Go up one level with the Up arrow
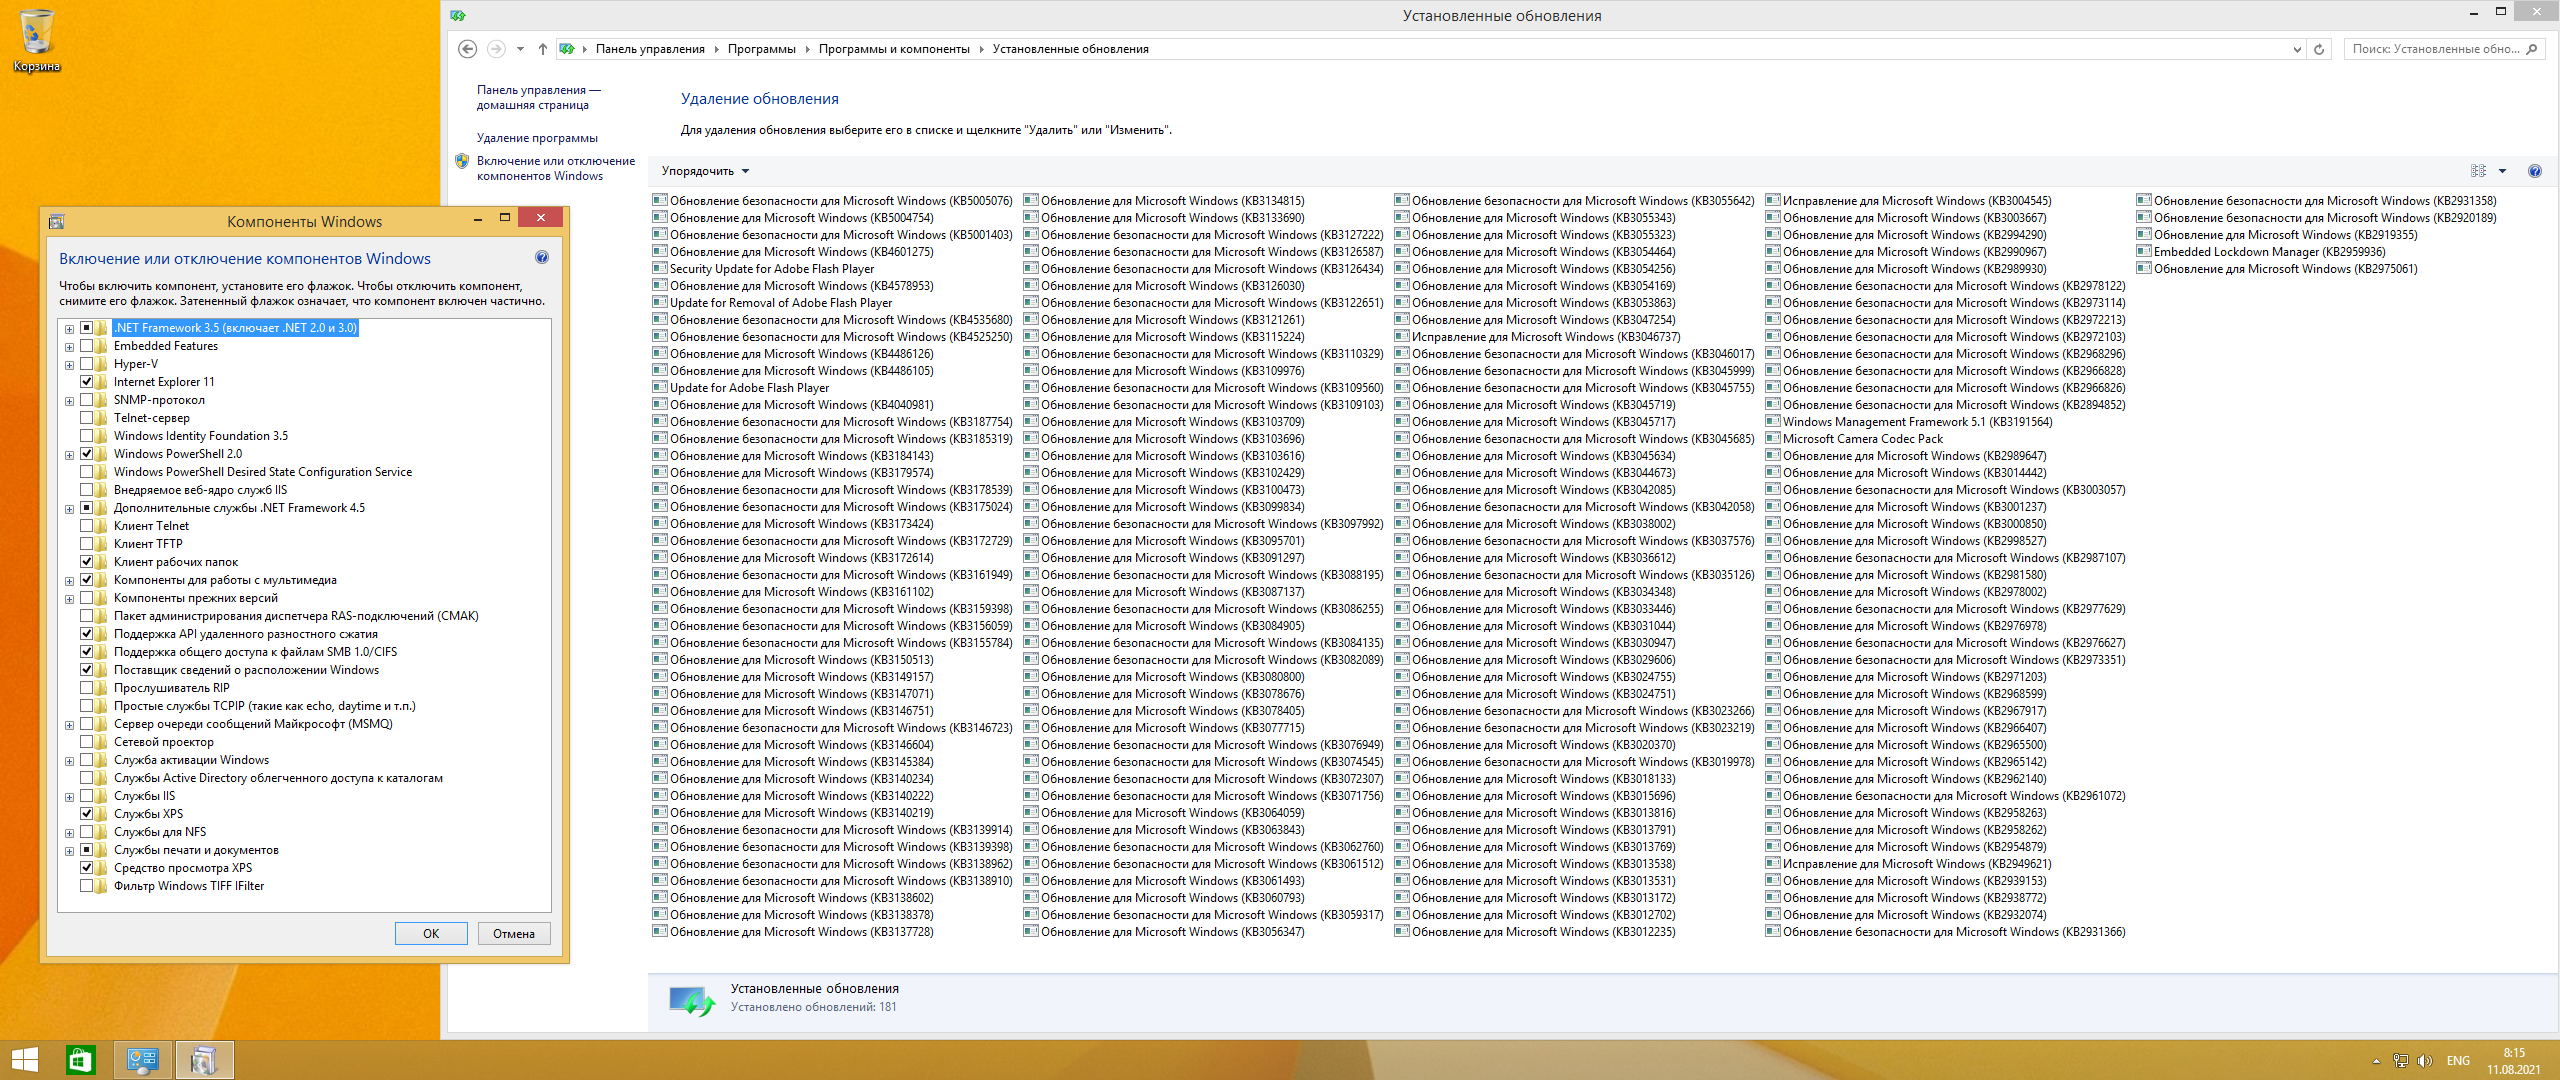 pyautogui.click(x=542, y=48)
